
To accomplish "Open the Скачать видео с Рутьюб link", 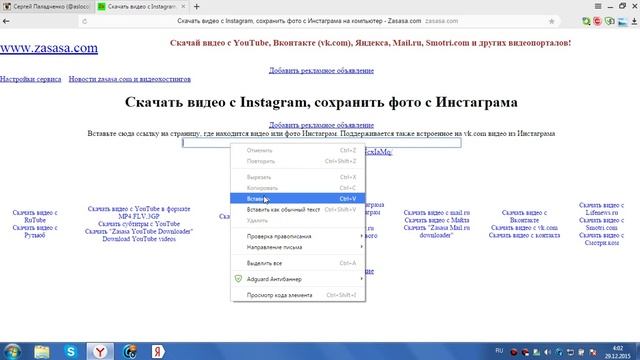I will [35, 231].
